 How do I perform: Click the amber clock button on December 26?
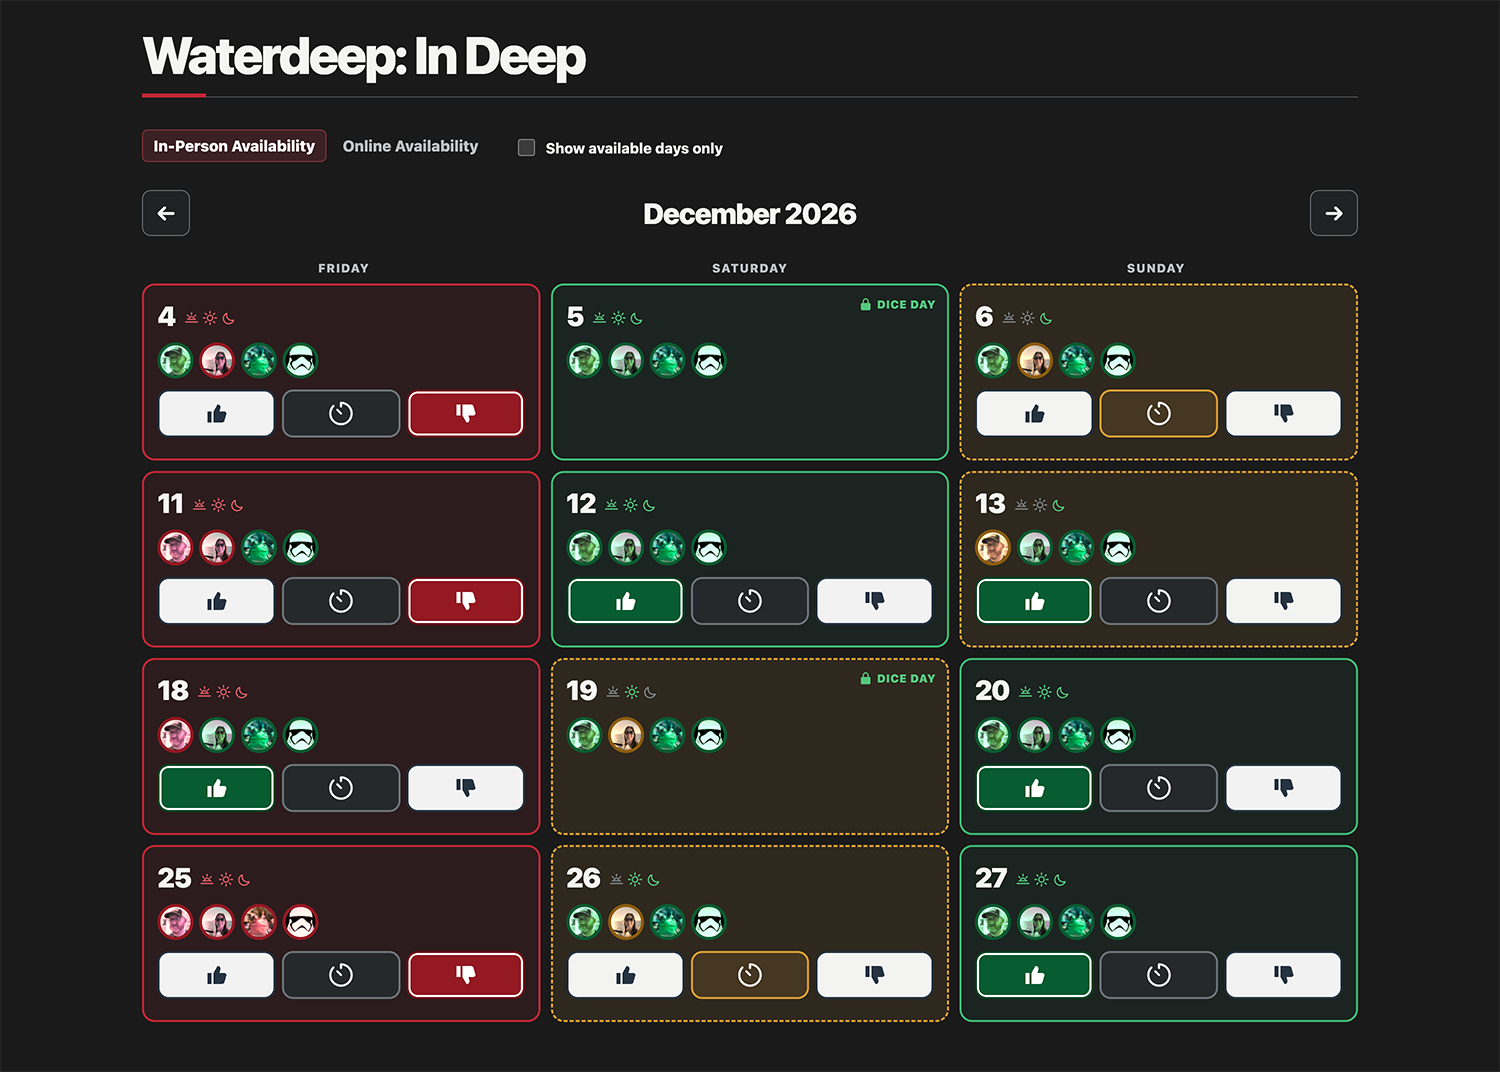pyautogui.click(x=750, y=975)
